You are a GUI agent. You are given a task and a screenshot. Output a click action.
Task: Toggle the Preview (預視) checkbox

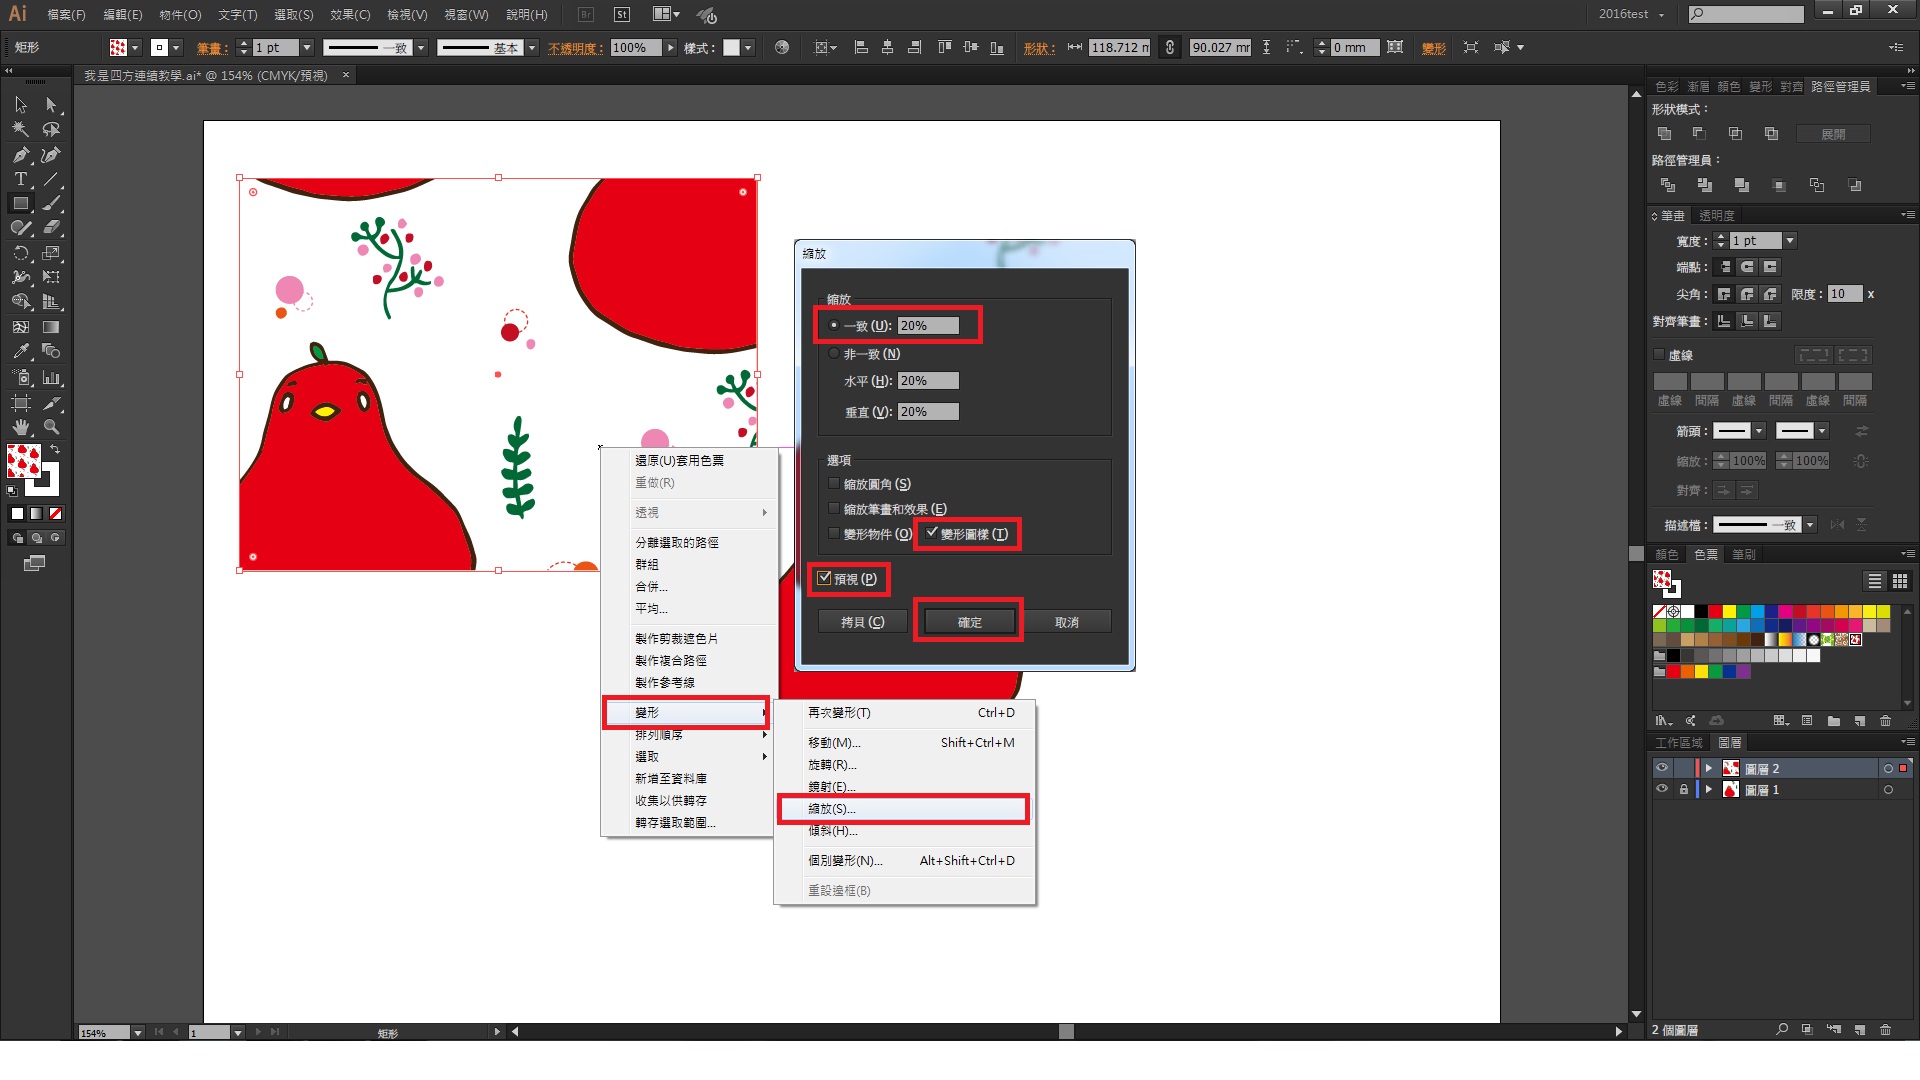coord(825,578)
